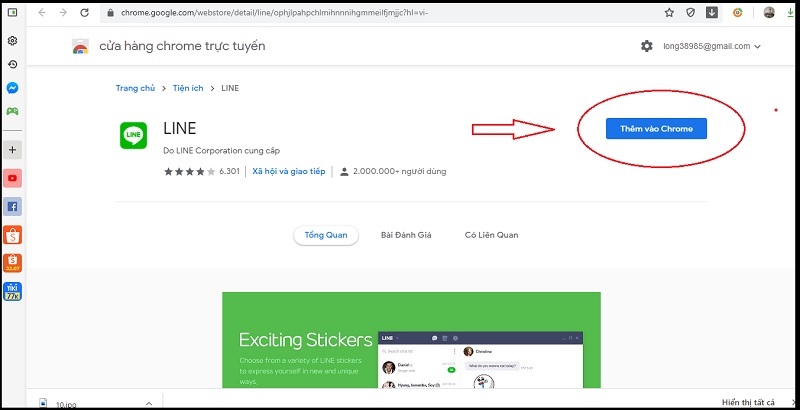Open browsing history from the sidebar
800x410 pixels.
point(13,64)
